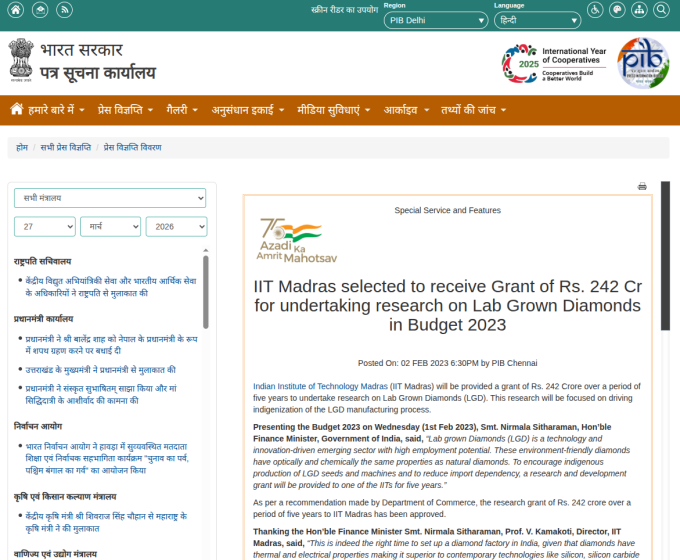This screenshot has height=560, width=680.
Task: Open the month dropdown showing मार्च
Action: point(111,226)
